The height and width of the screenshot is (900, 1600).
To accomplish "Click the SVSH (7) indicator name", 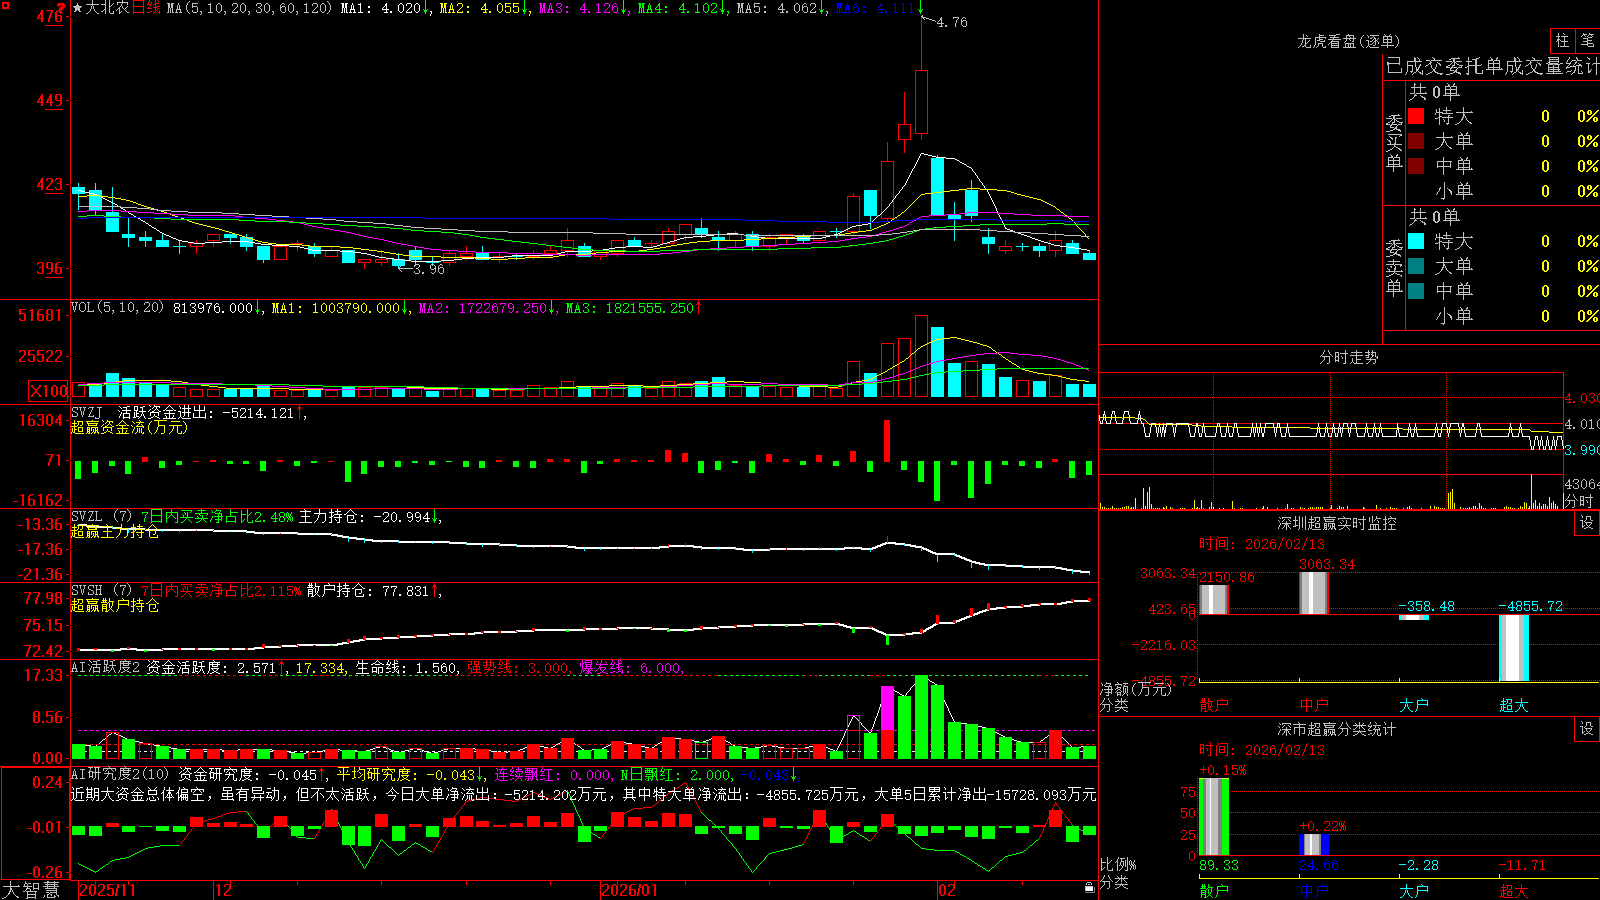I will pos(101,590).
